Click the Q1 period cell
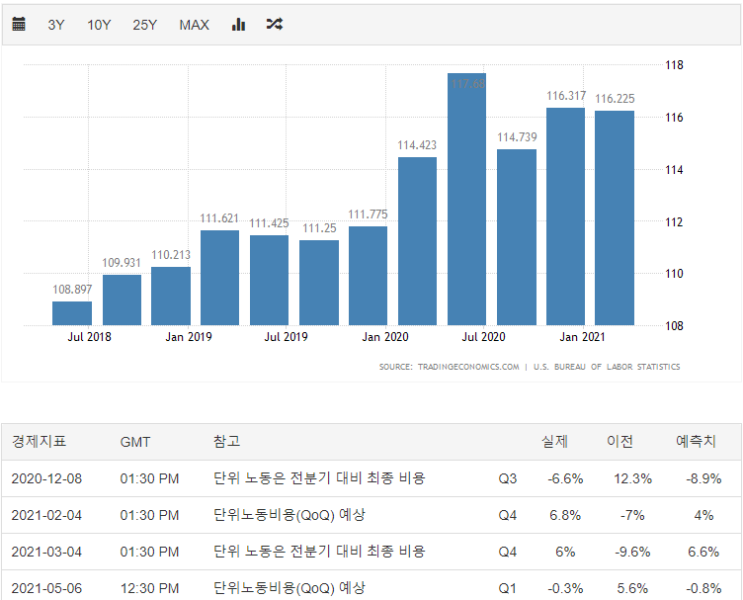This screenshot has height=600, width=743. pyautogui.click(x=507, y=589)
